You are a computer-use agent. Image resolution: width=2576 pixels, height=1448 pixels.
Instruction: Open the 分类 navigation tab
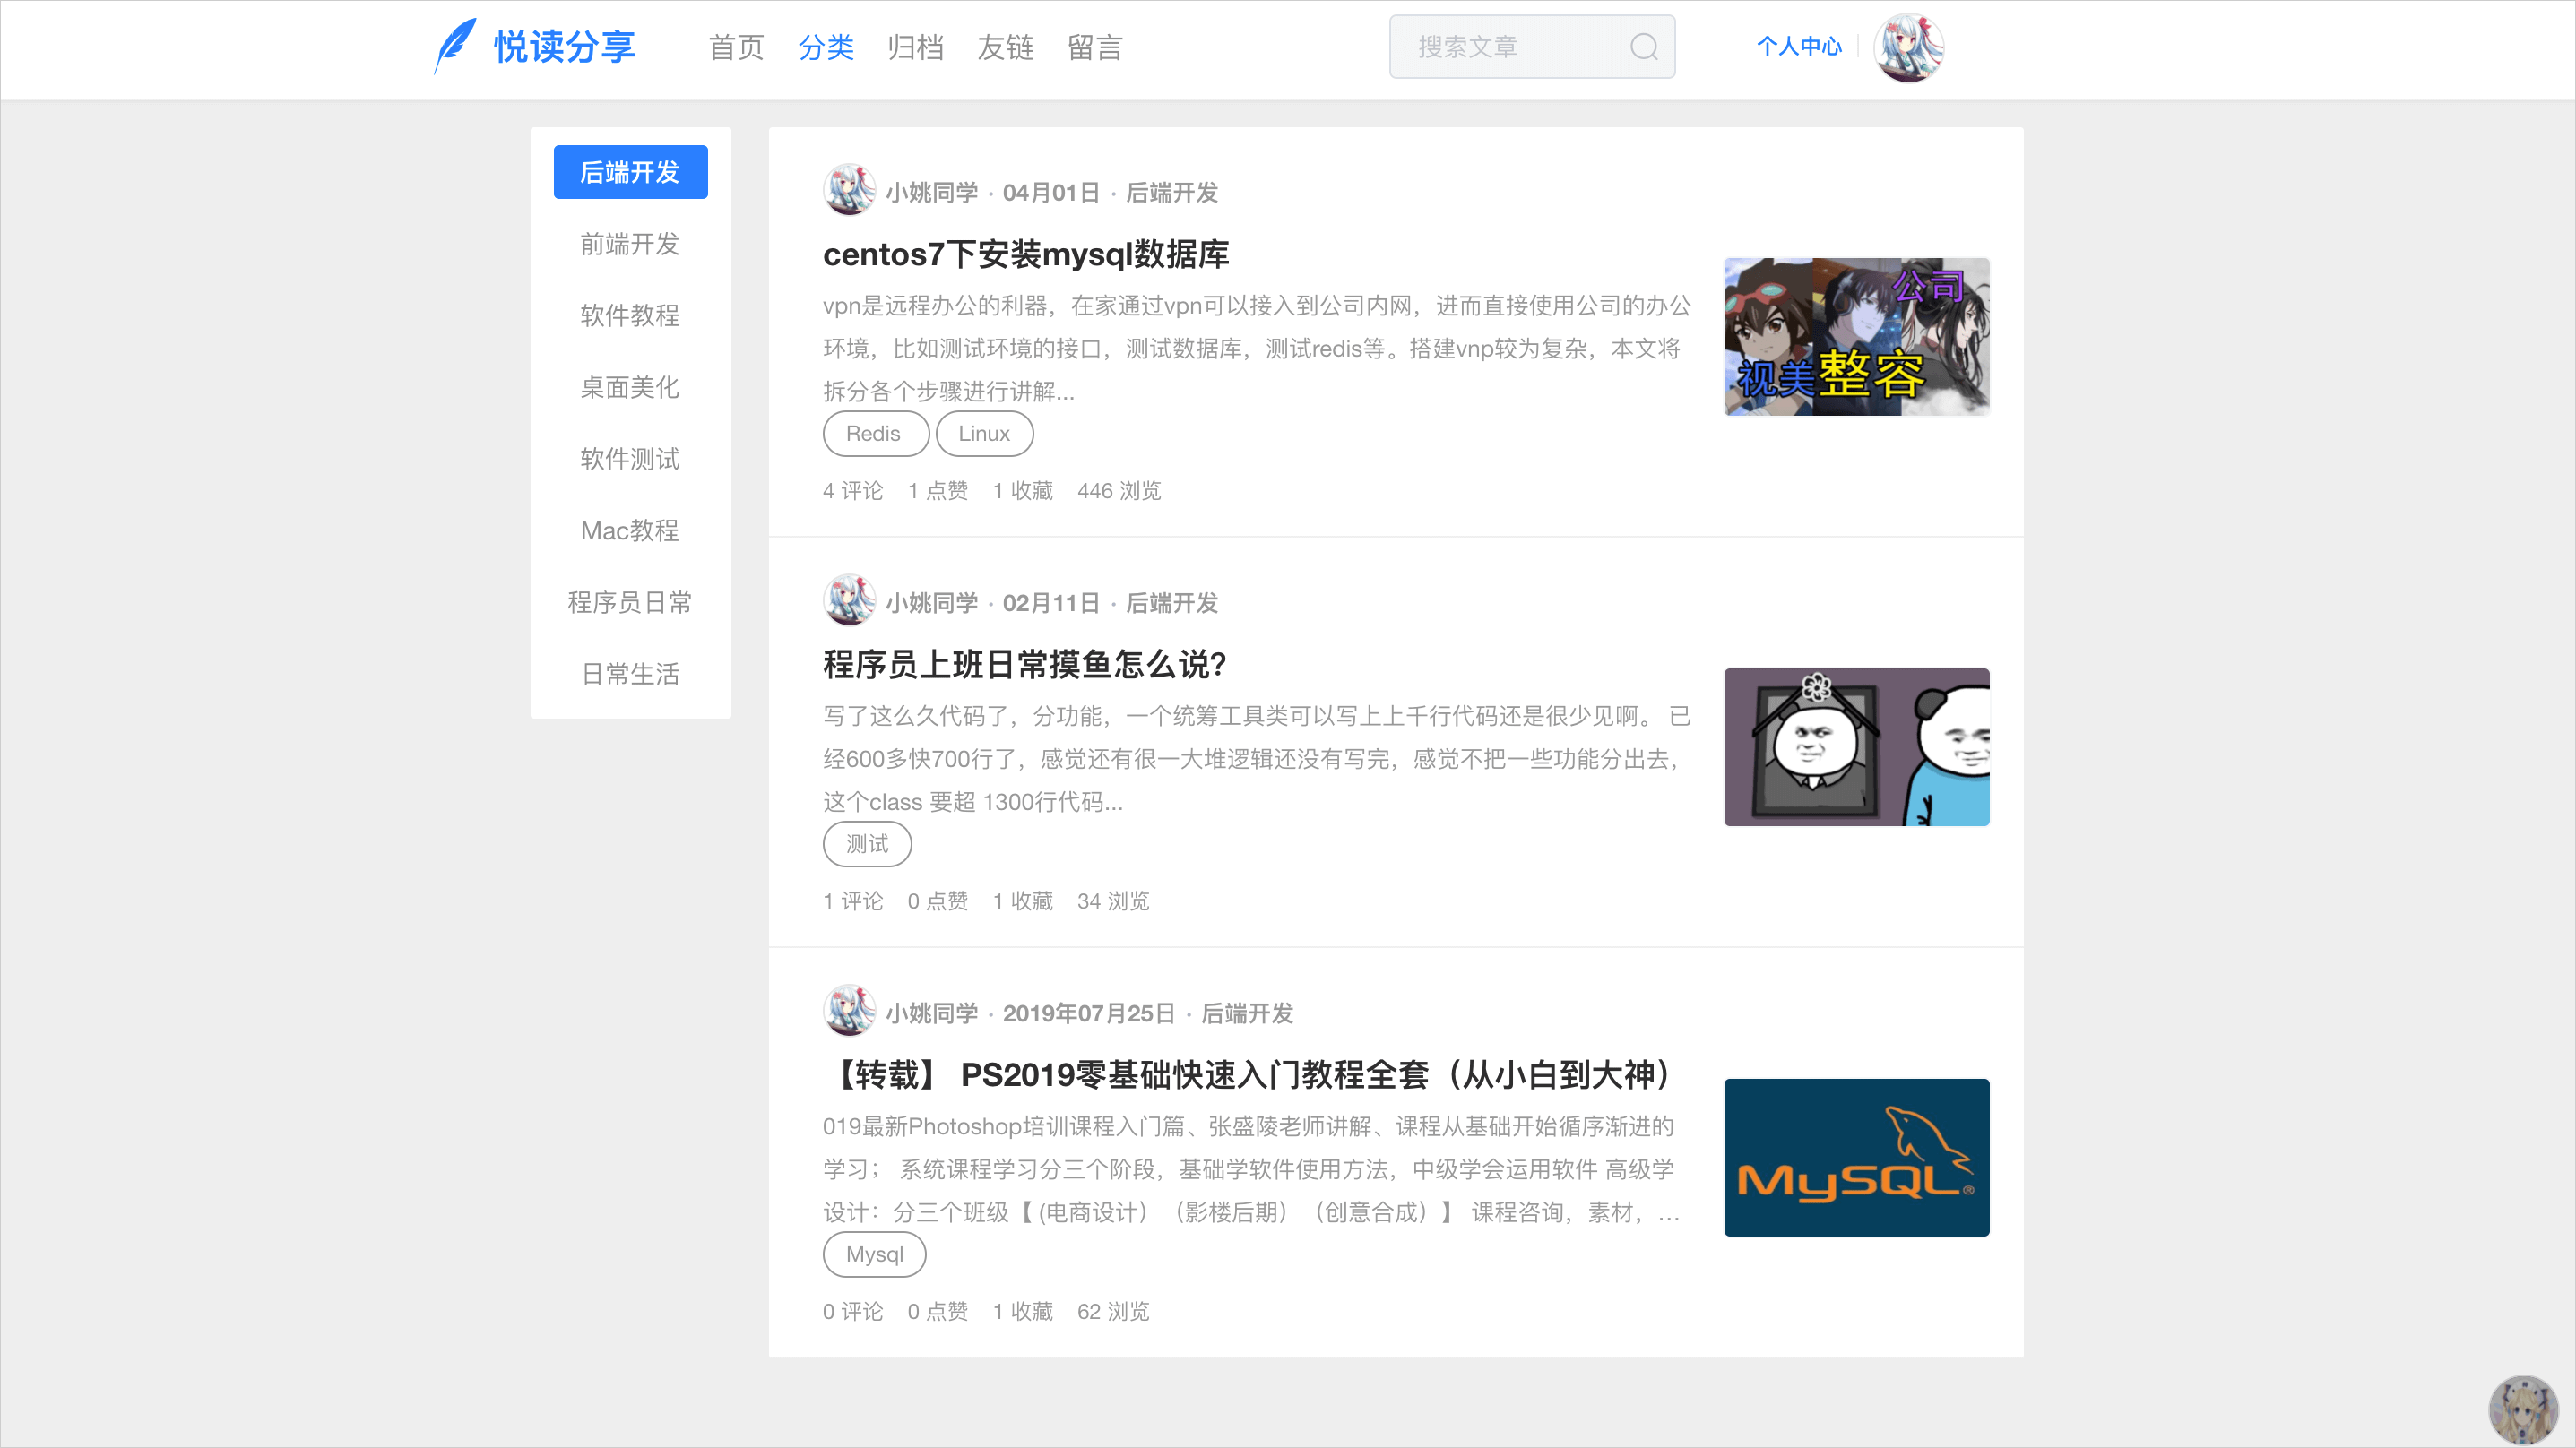pyautogui.click(x=826, y=47)
